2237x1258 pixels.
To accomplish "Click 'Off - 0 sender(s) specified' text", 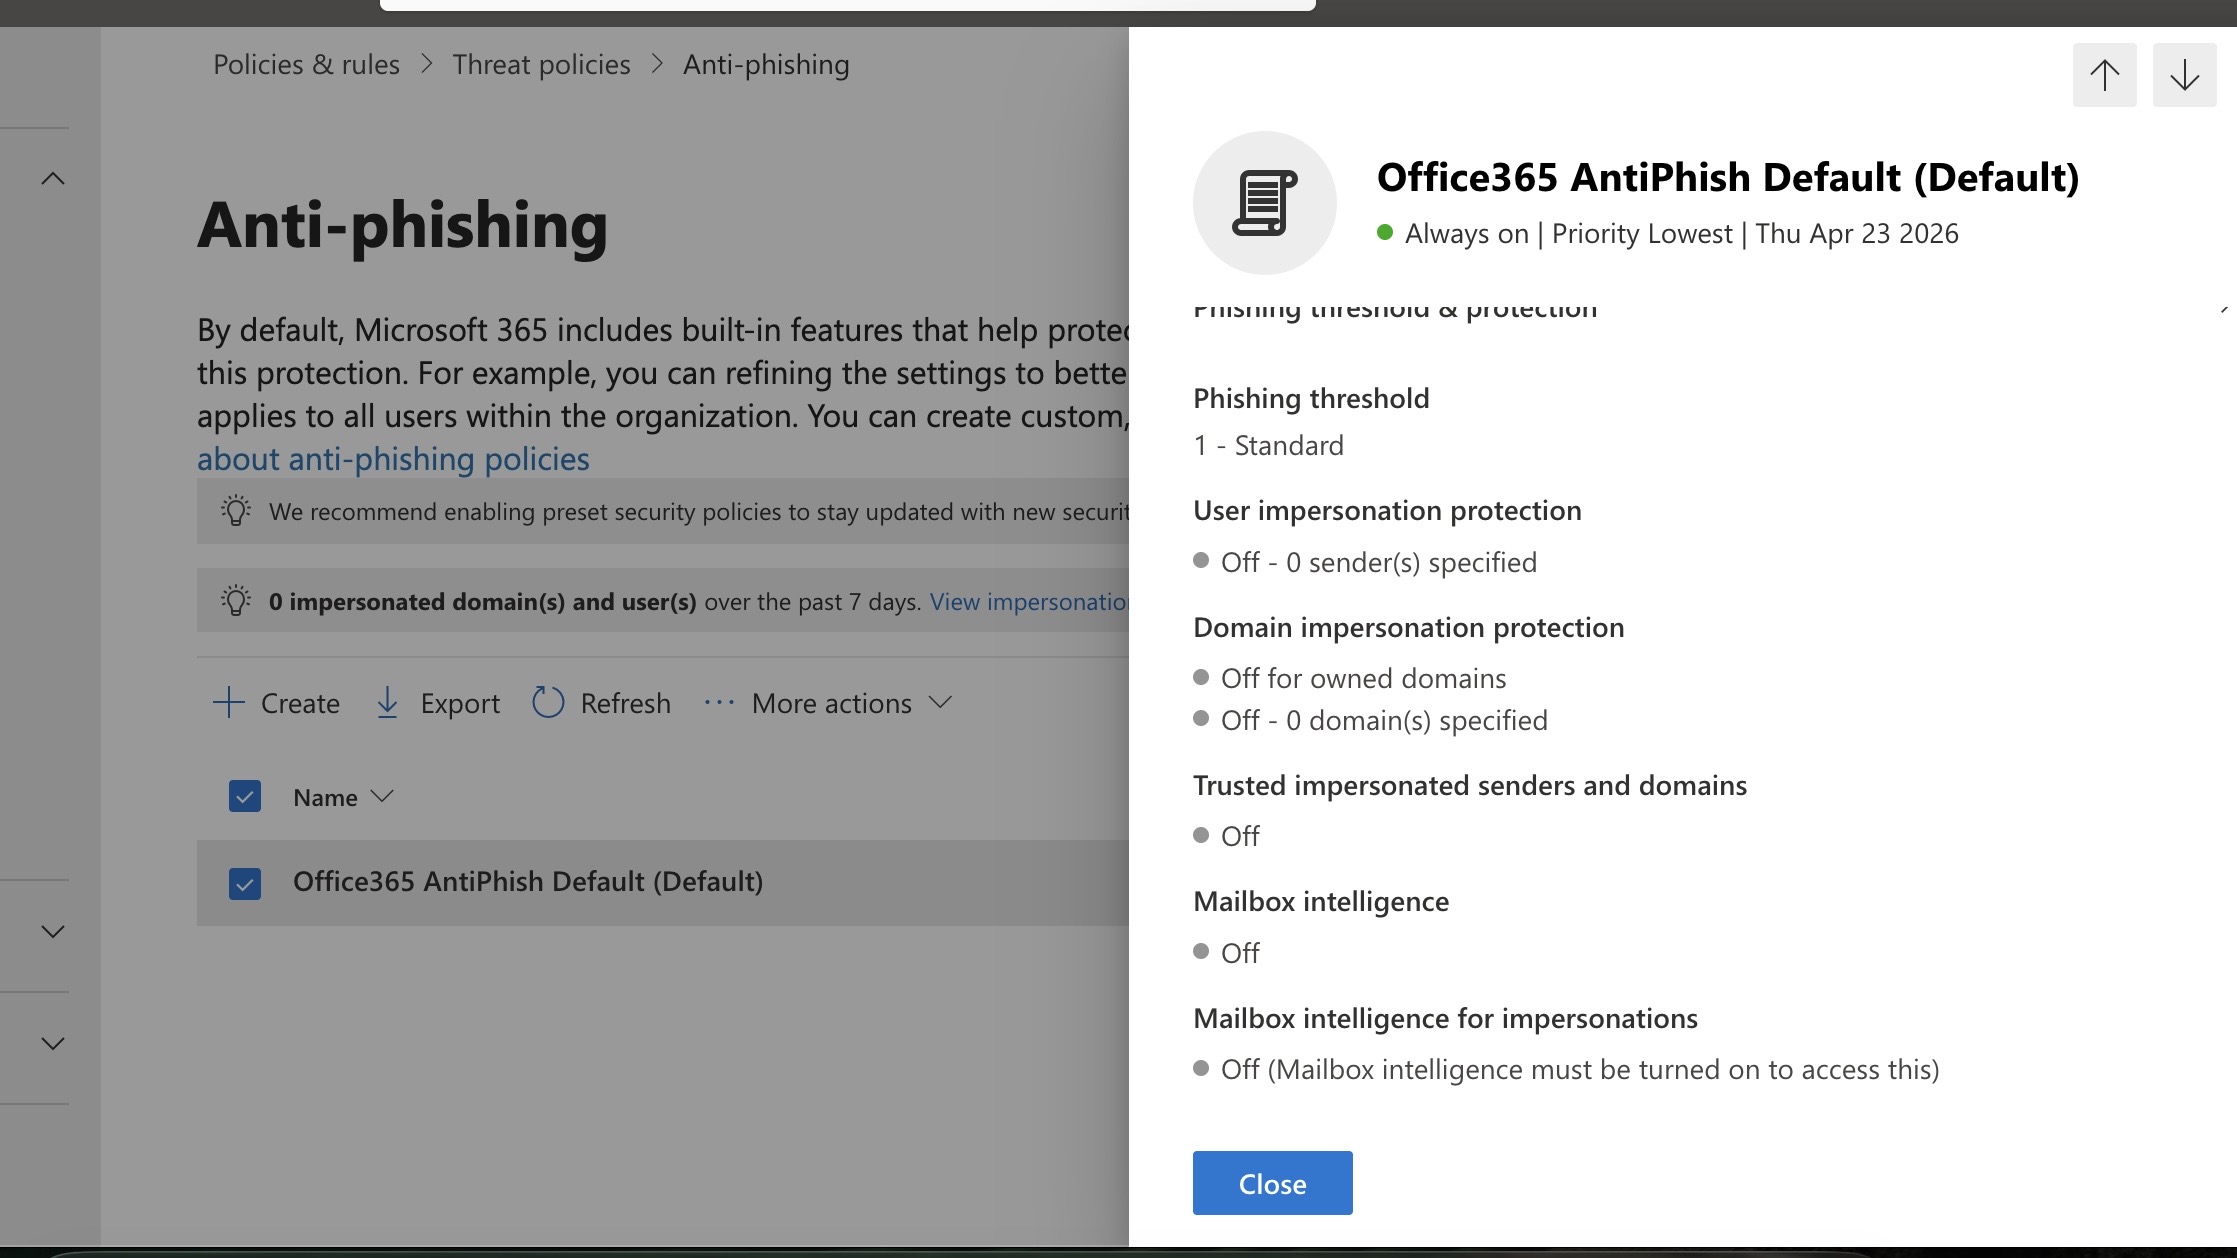I will click(1378, 562).
